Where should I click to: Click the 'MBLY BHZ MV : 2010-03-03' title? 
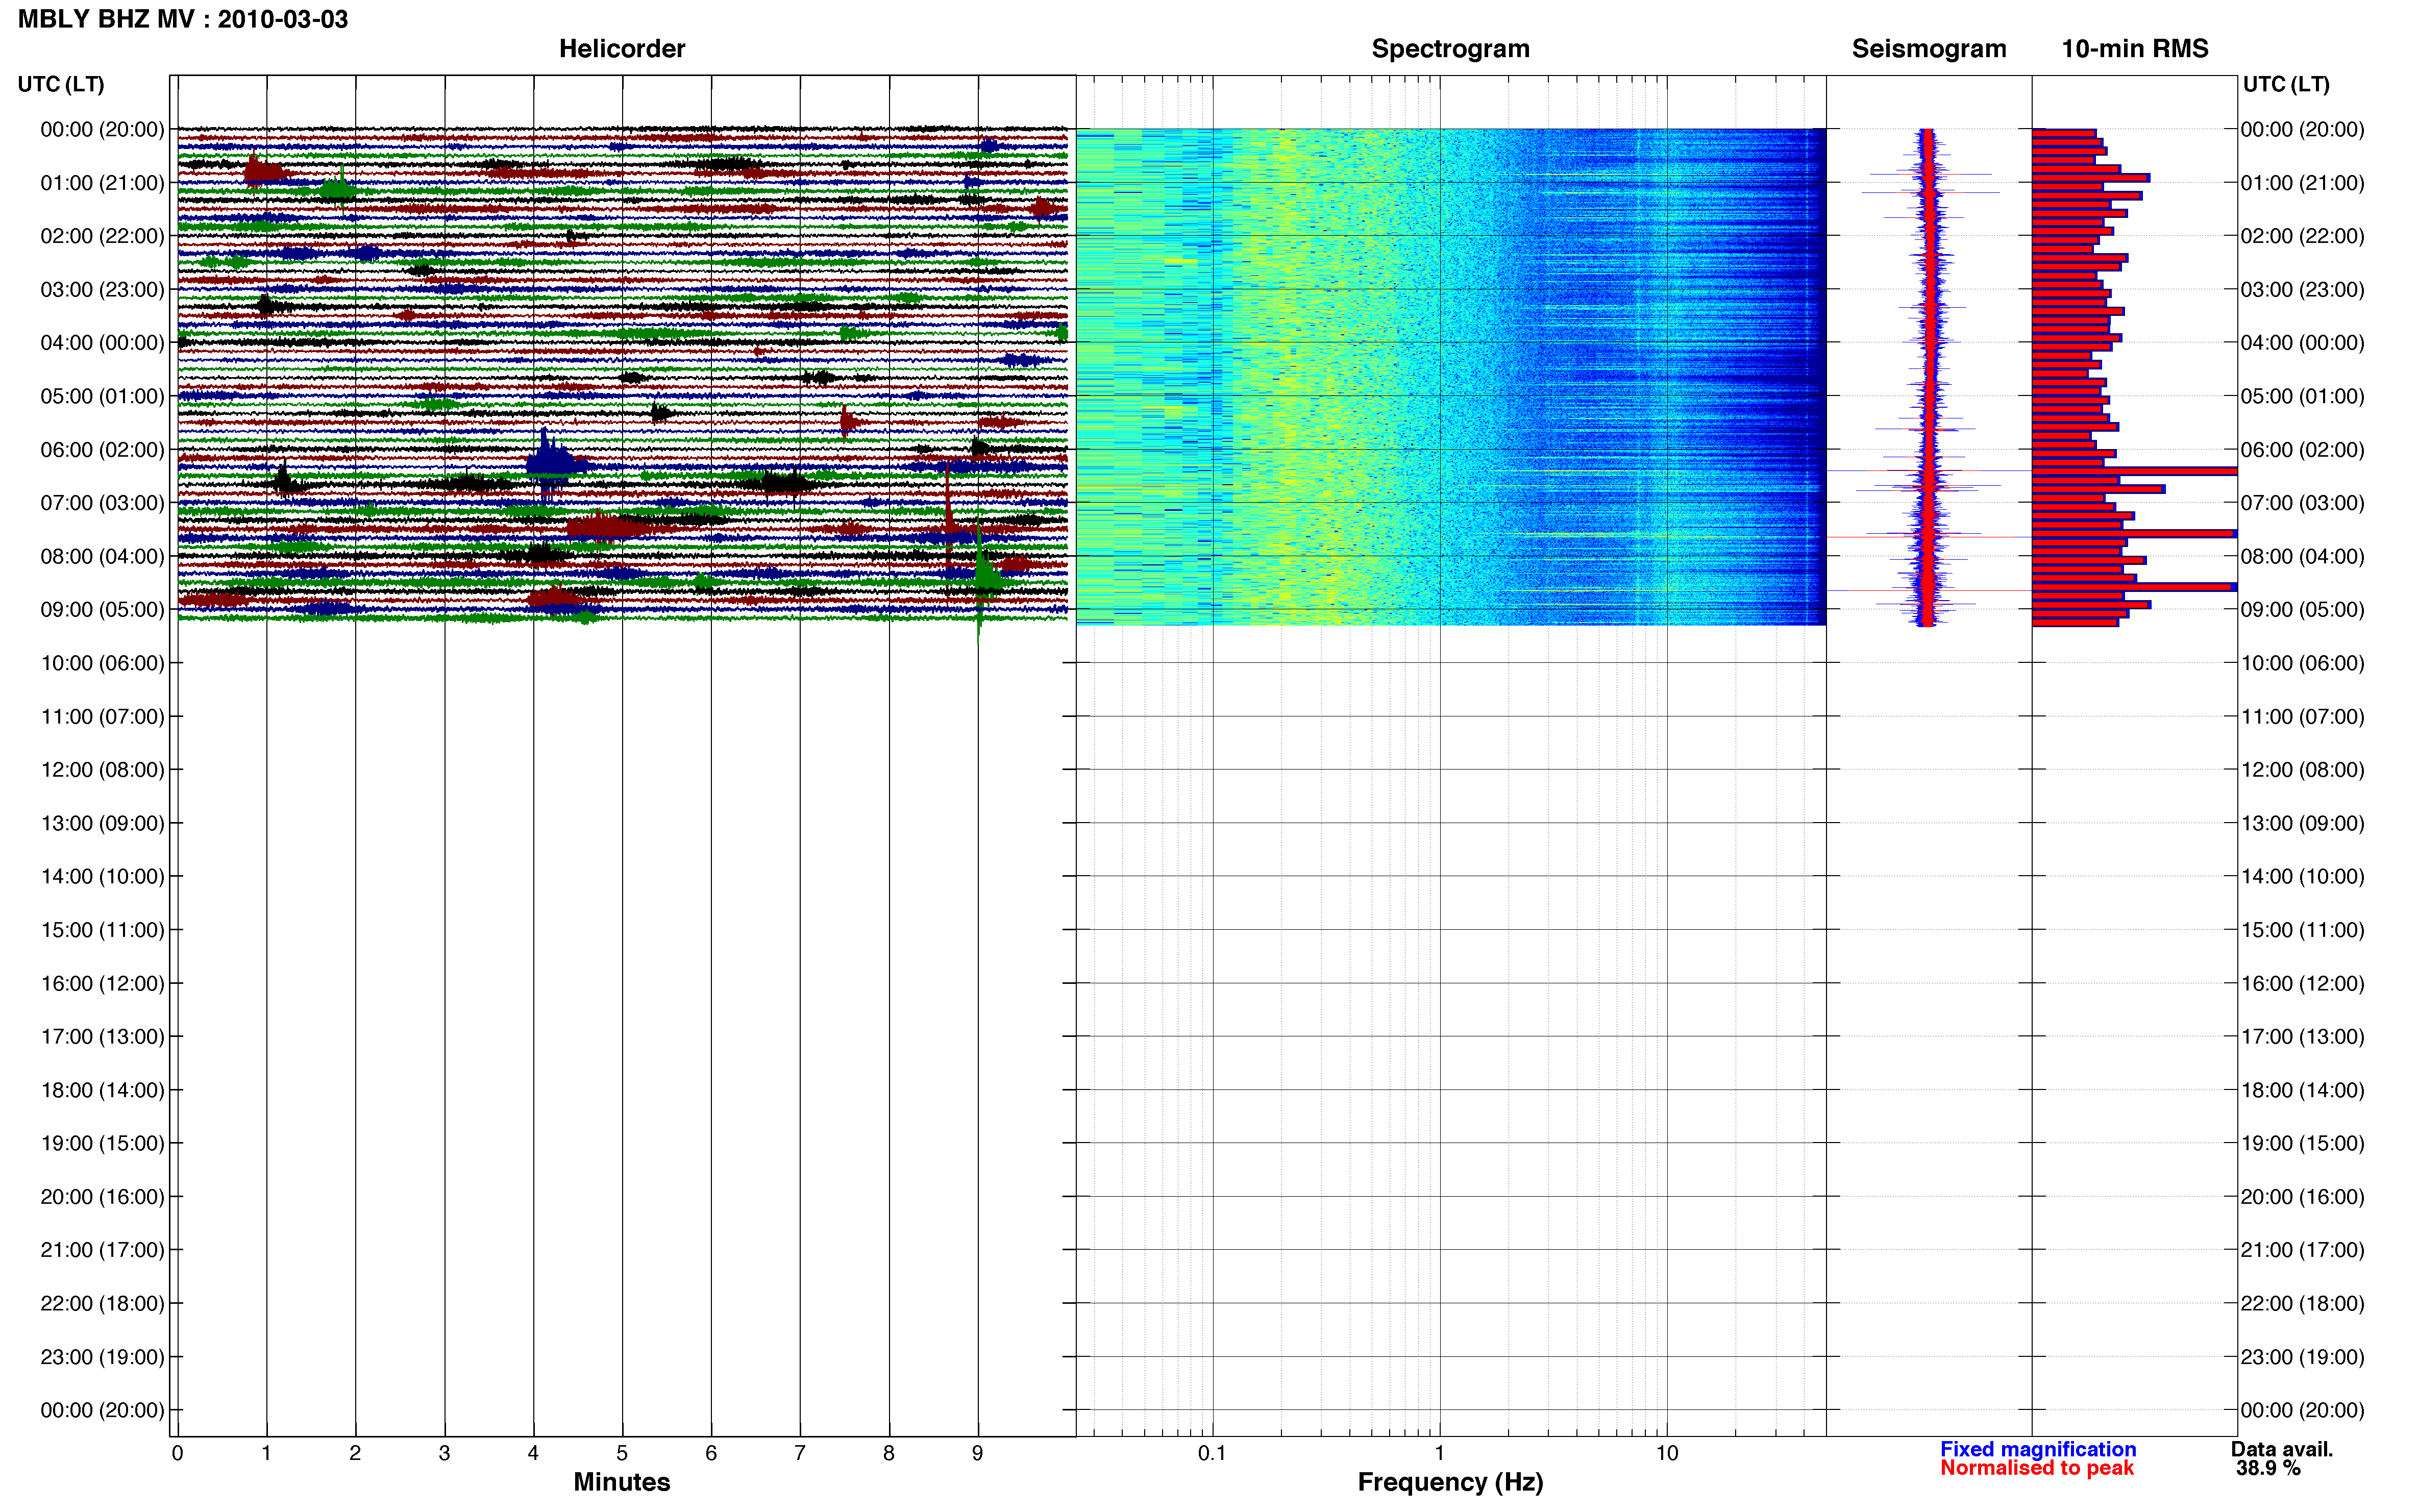click(183, 19)
